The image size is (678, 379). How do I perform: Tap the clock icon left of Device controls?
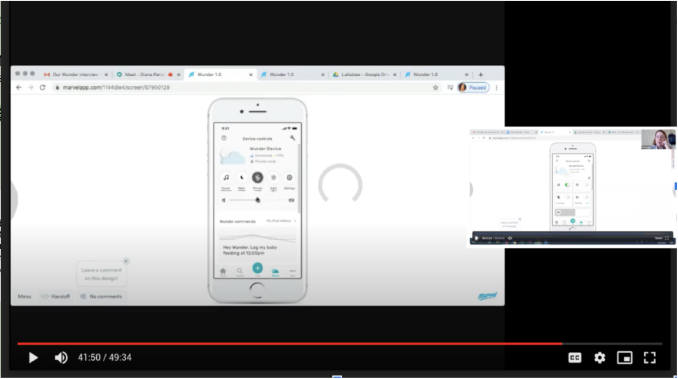coord(224,138)
